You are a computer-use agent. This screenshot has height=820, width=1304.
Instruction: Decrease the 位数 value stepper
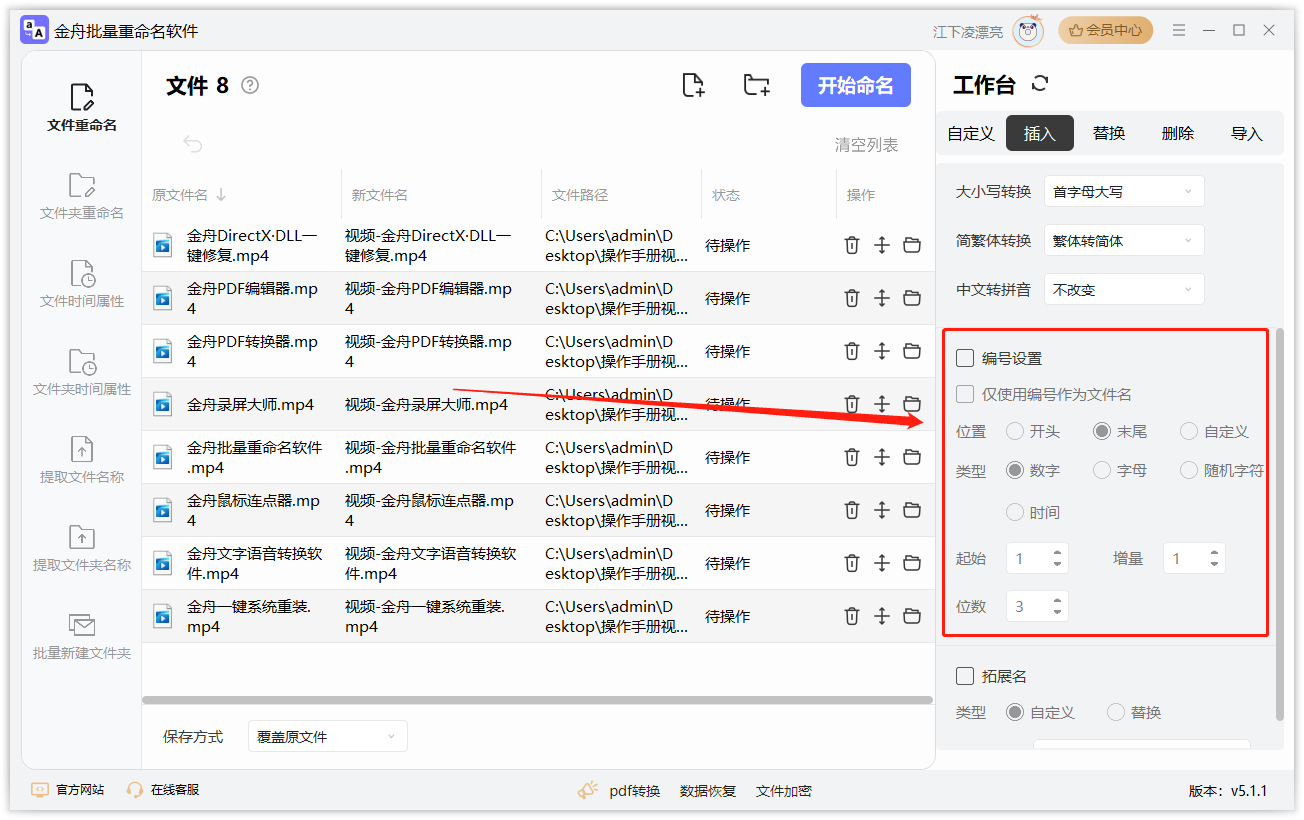pos(1057,612)
